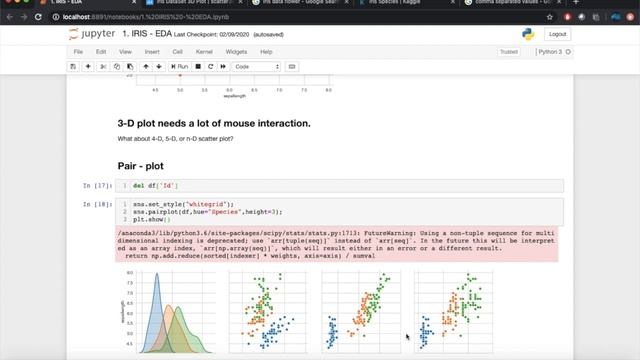640x360 pixels.
Task: Cut selected cells with scissors icon
Action: (103, 67)
